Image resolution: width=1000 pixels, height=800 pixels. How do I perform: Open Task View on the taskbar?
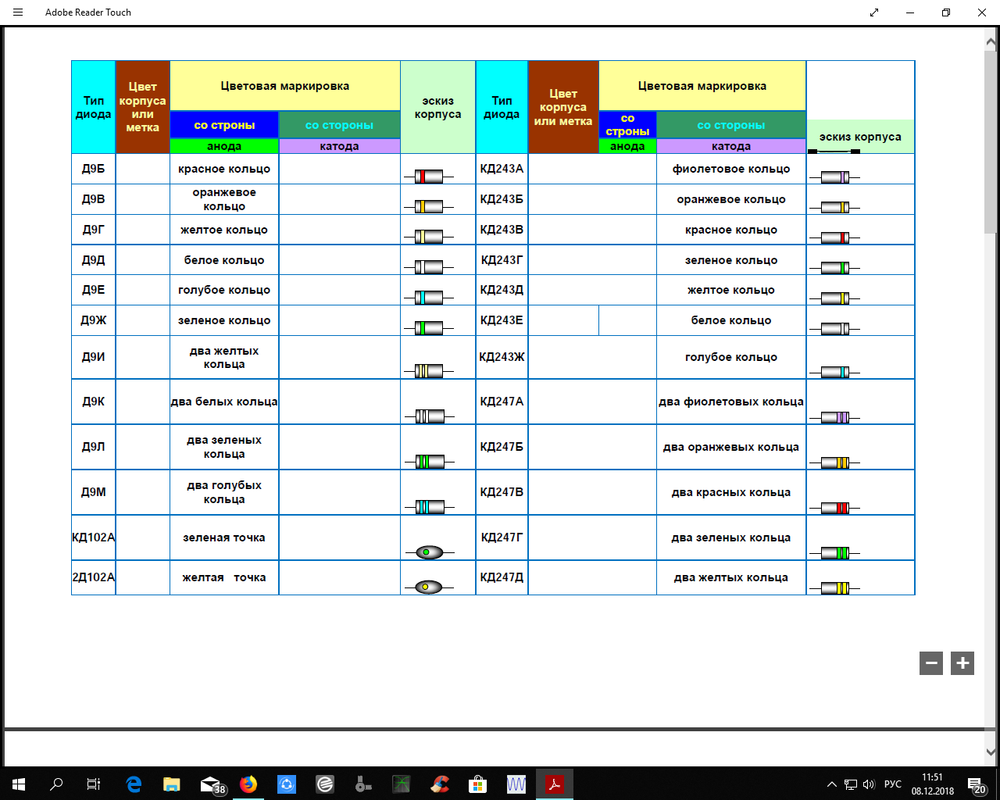coord(94,784)
